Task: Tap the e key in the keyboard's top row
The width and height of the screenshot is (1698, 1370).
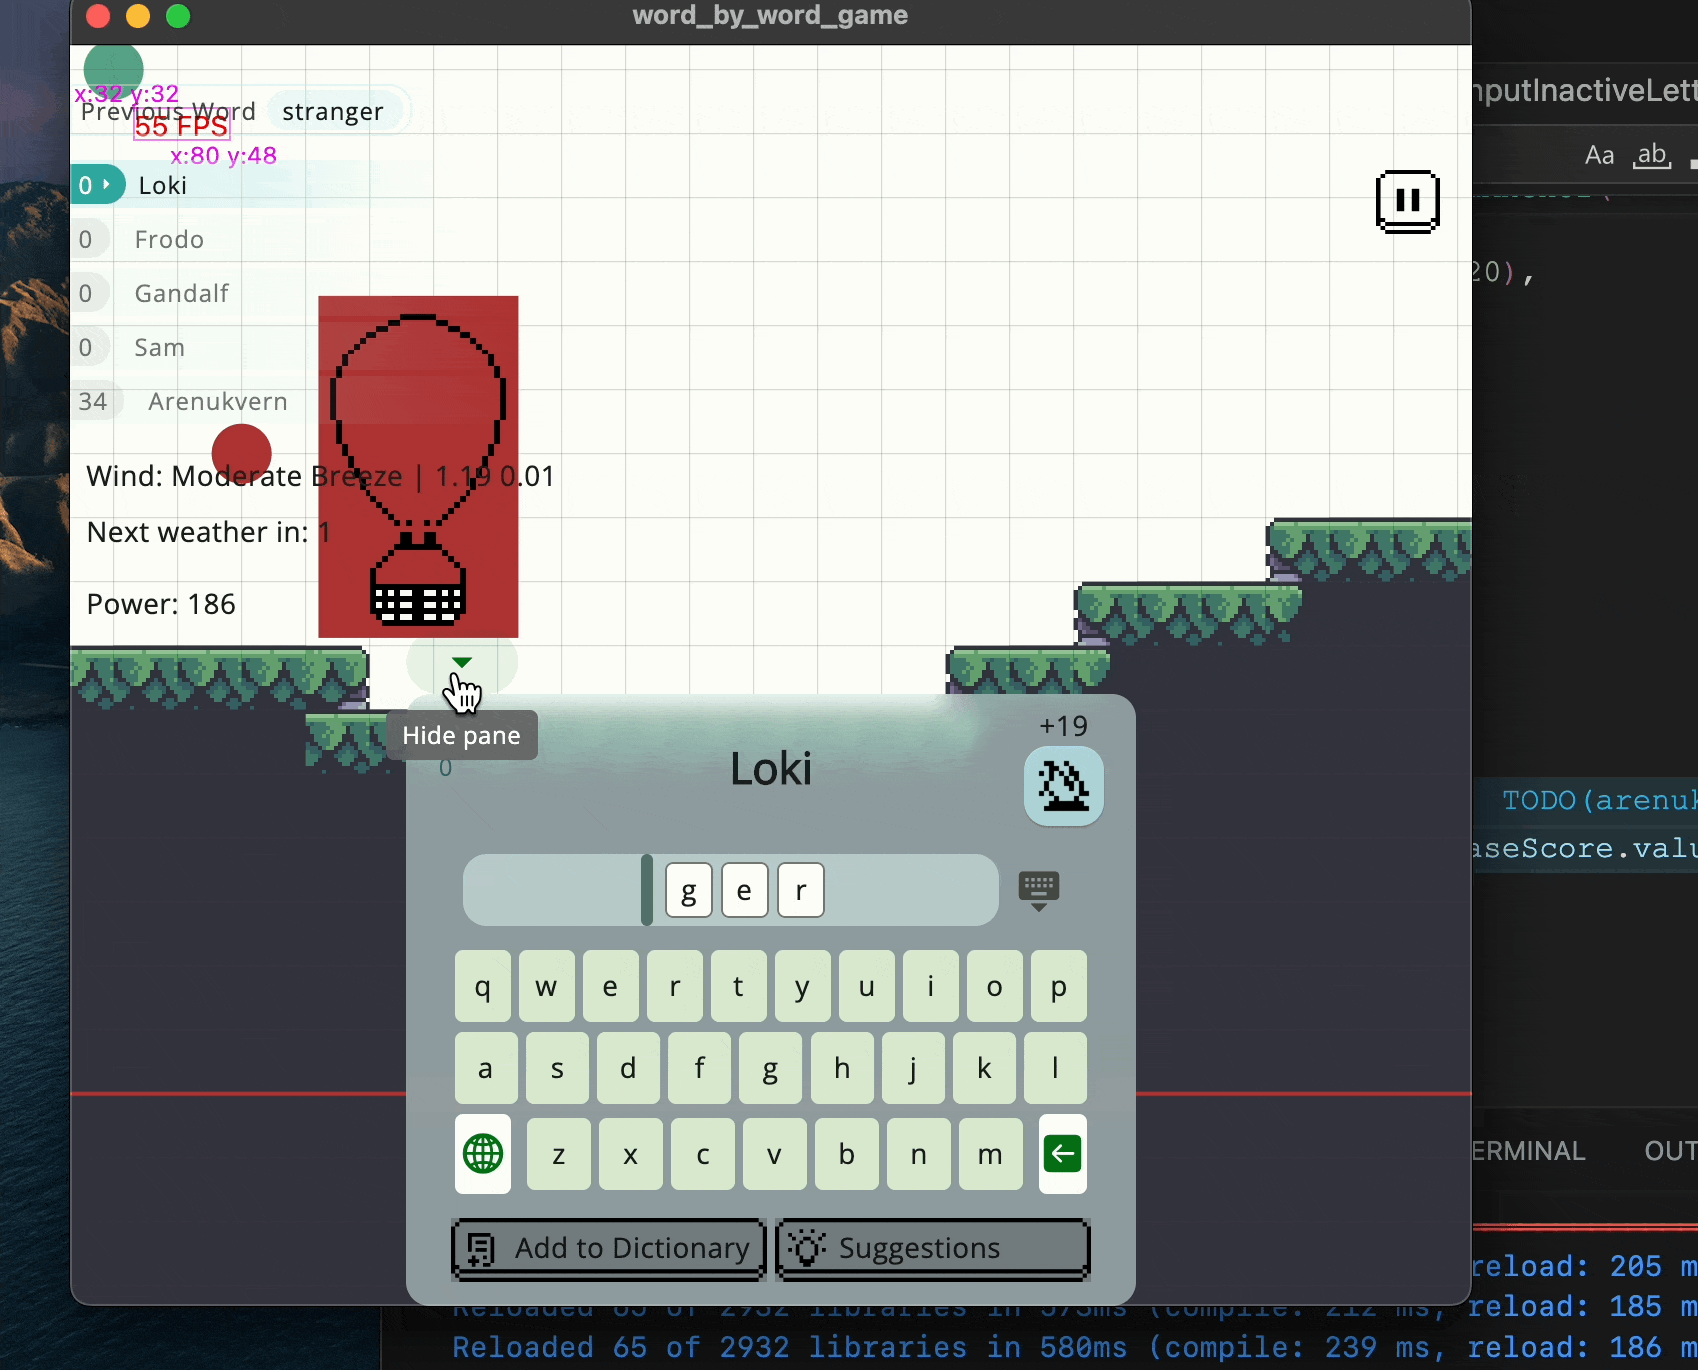Action: pos(610,986)
